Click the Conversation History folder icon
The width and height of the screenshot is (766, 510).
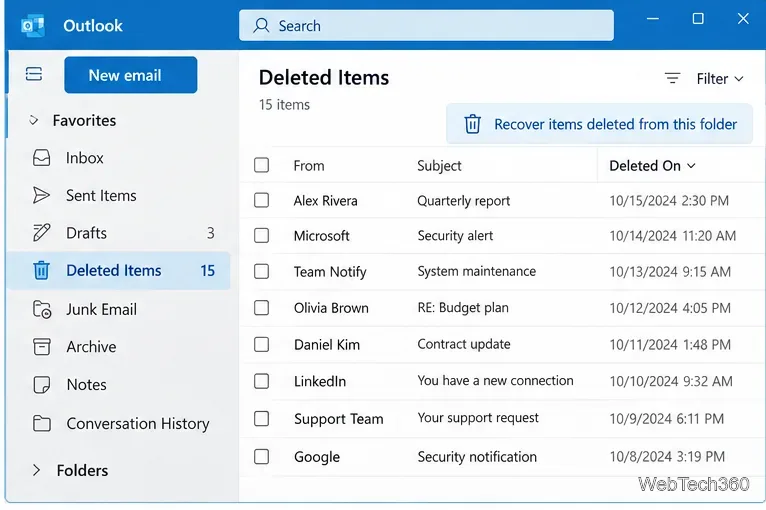point(42,423)
